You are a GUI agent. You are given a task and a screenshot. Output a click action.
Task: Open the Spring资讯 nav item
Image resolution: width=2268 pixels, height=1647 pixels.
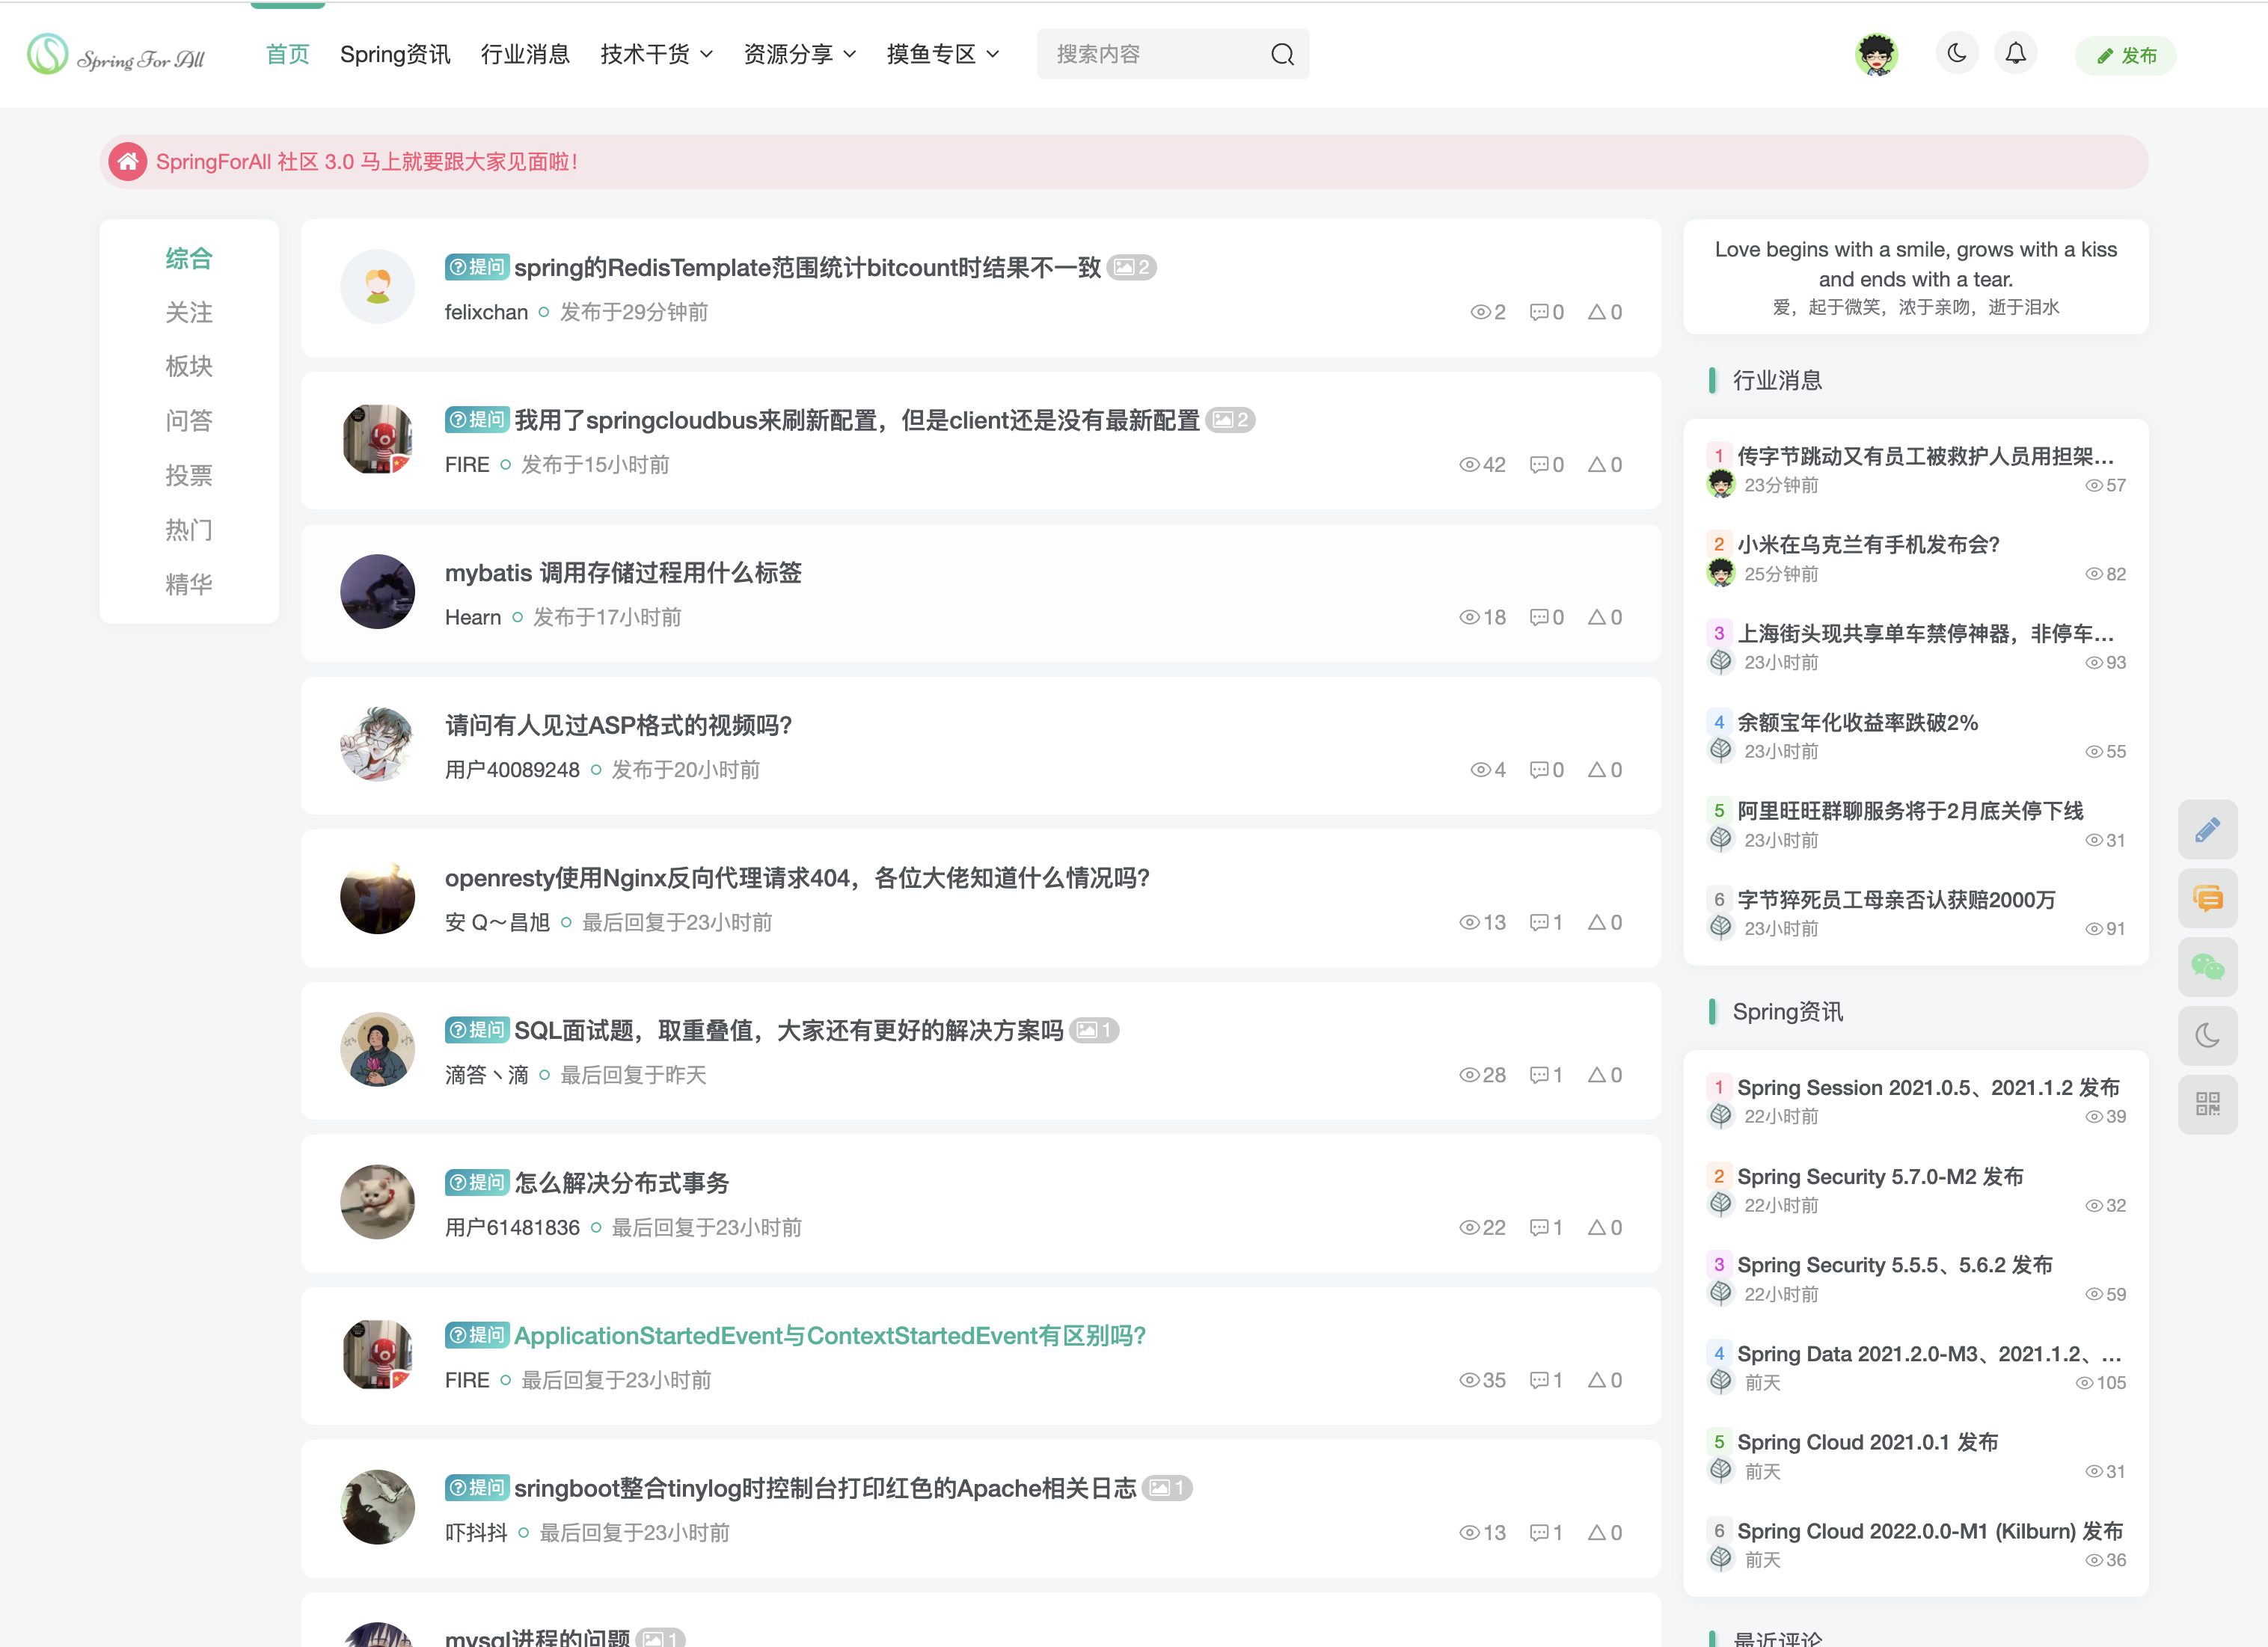395,54
